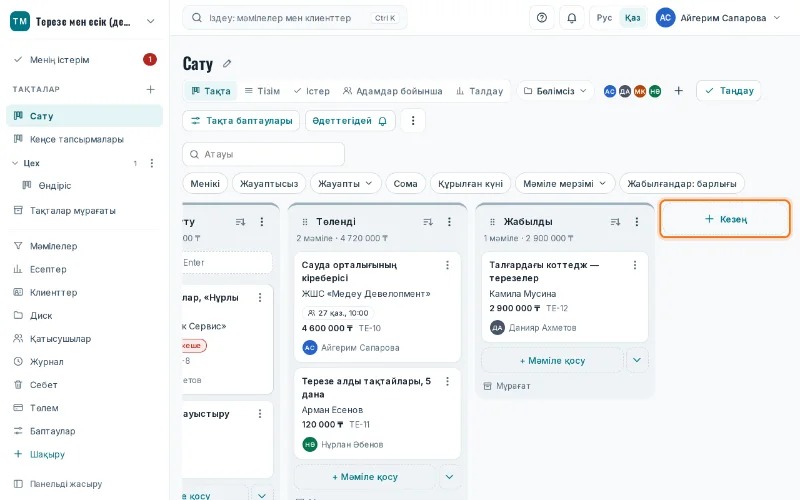Open Менің істерім in sidebar
Screen dimensions: 800x500
84,60
